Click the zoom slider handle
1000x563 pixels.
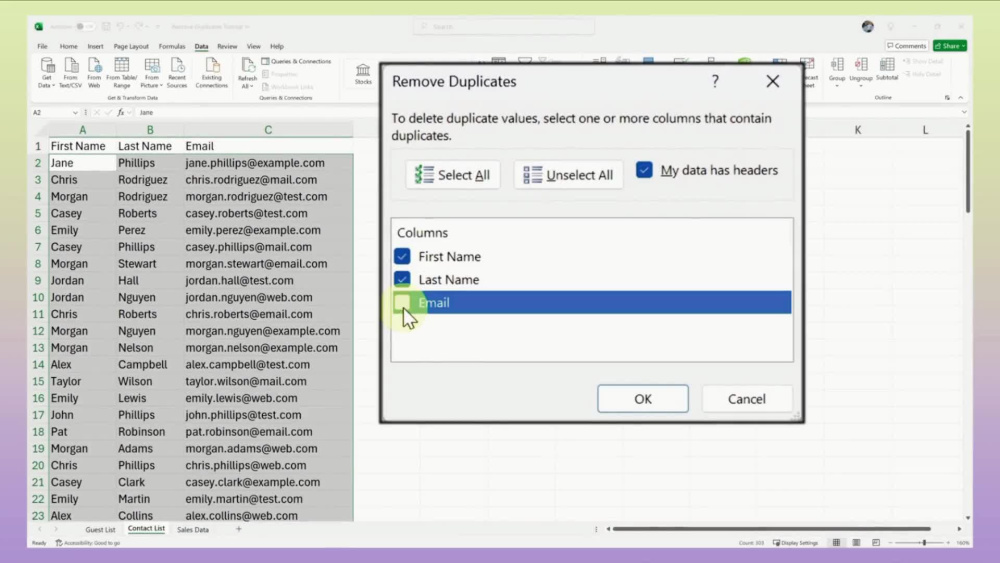pyautogui.click(x=923, y=543)
